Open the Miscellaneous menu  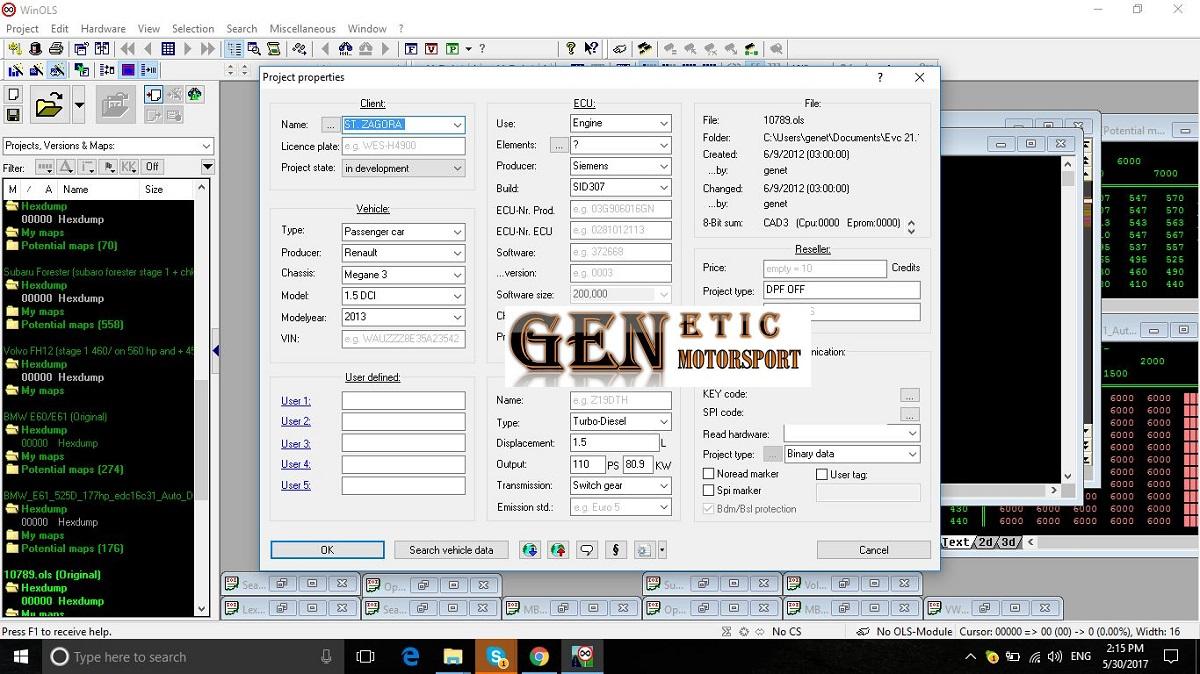[x=301, y=29]
